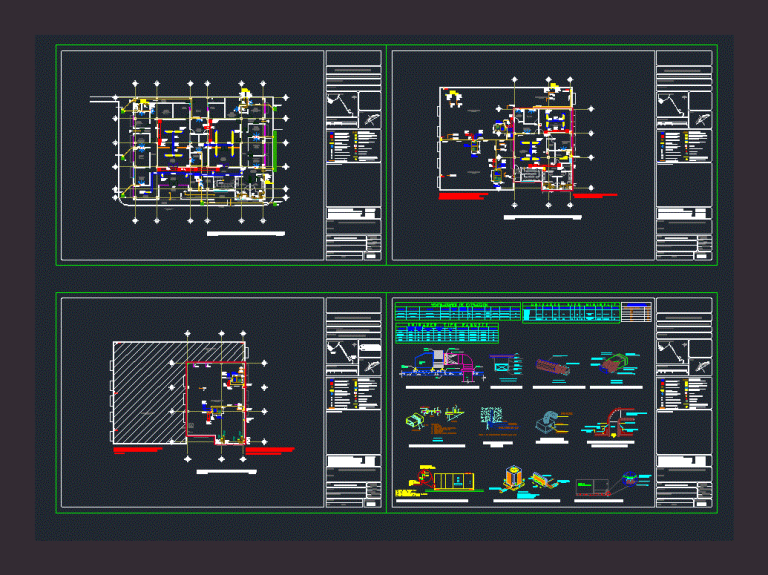The height and width of the screenshot is (575, 768).
Task: Click the north arrow in bottom-right sheet title block
Action: coord(701,366)
